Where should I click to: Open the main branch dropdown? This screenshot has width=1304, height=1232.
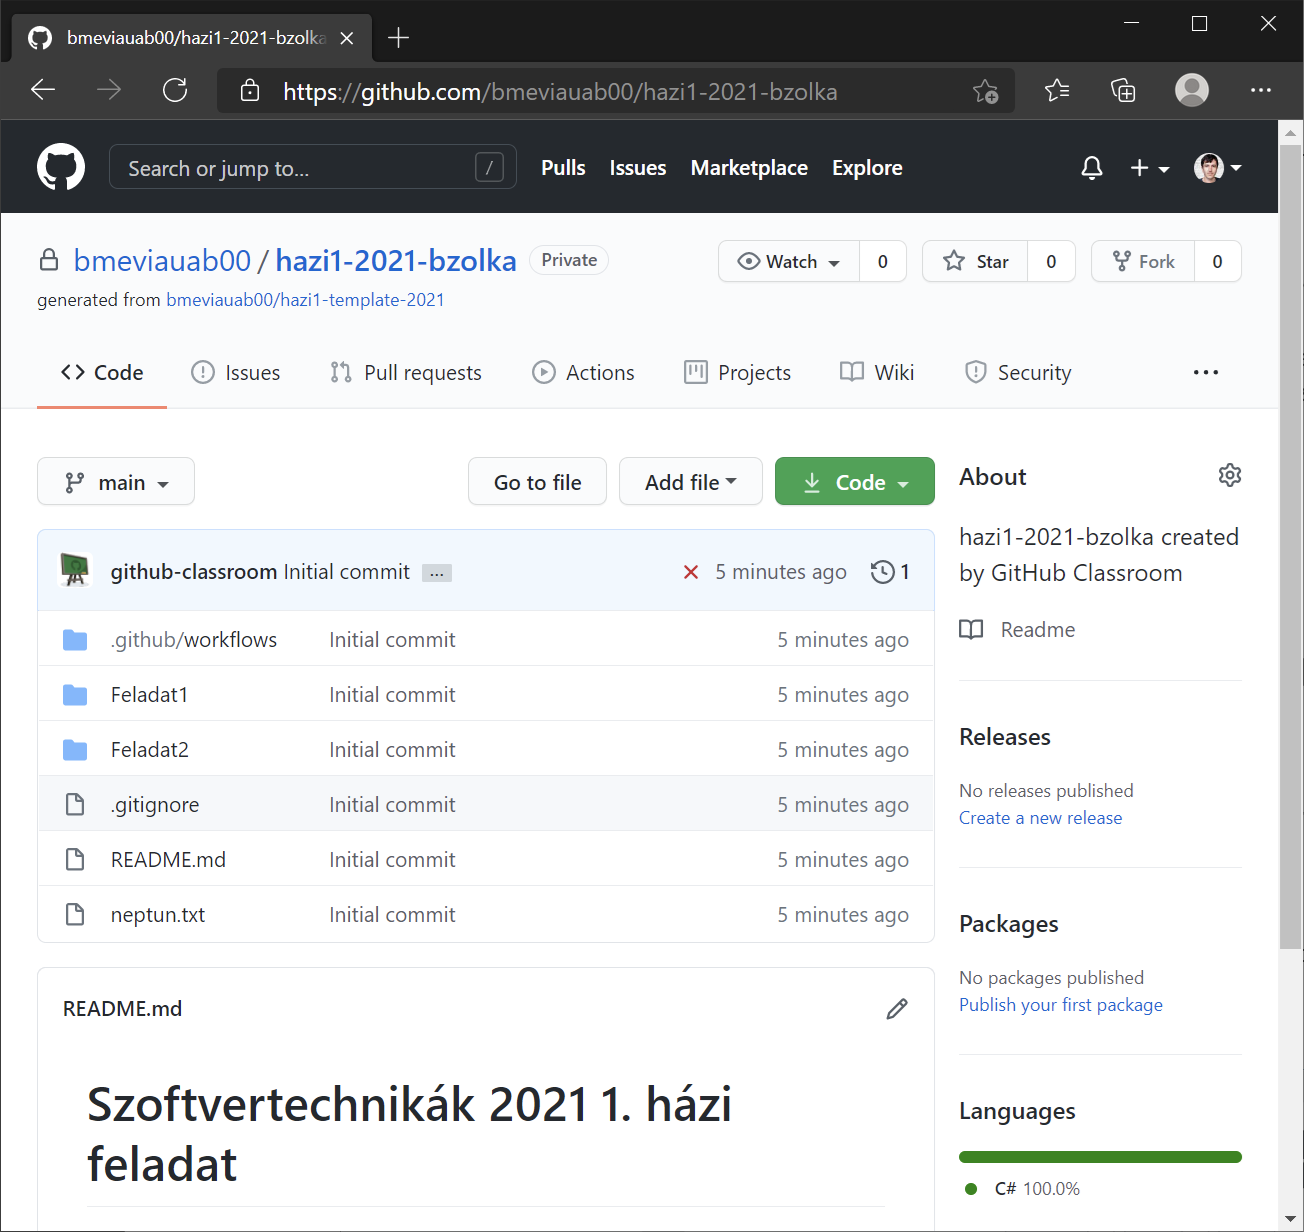[115, 481]
